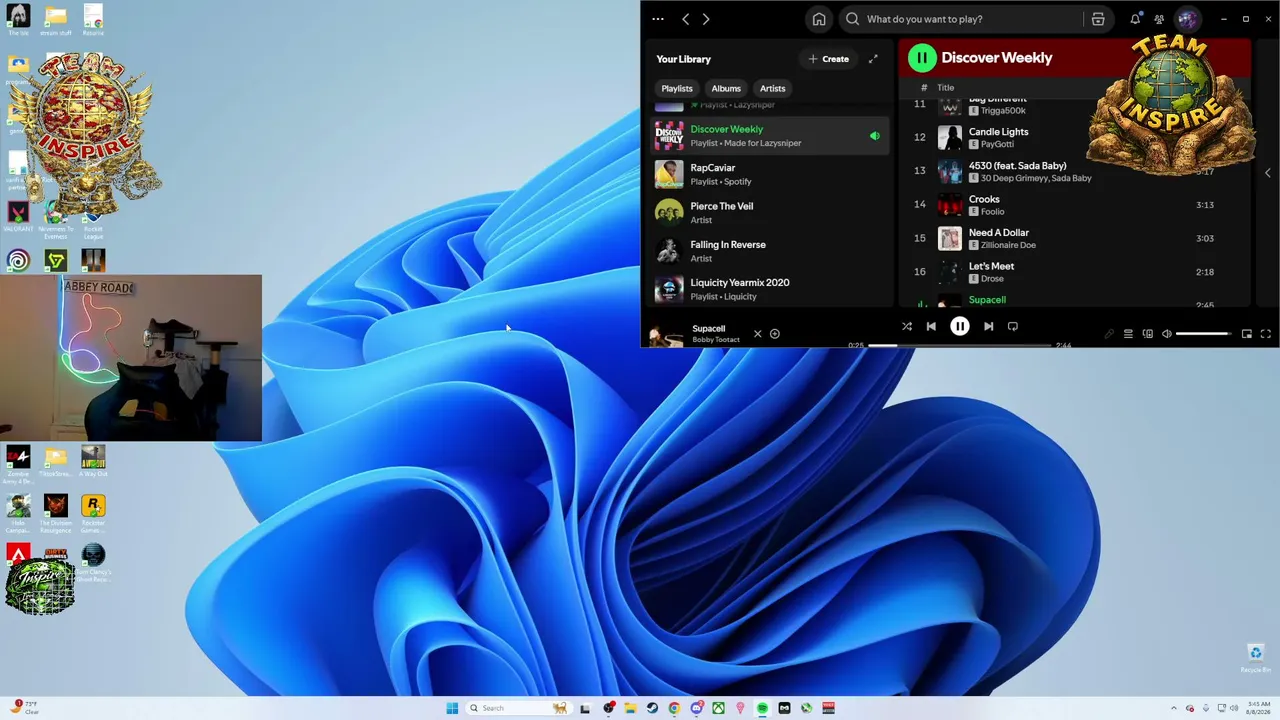This screenshot has height=720, width=1280.
Task: Open the Spotify miniplayer
Action: click(1247, 334)
